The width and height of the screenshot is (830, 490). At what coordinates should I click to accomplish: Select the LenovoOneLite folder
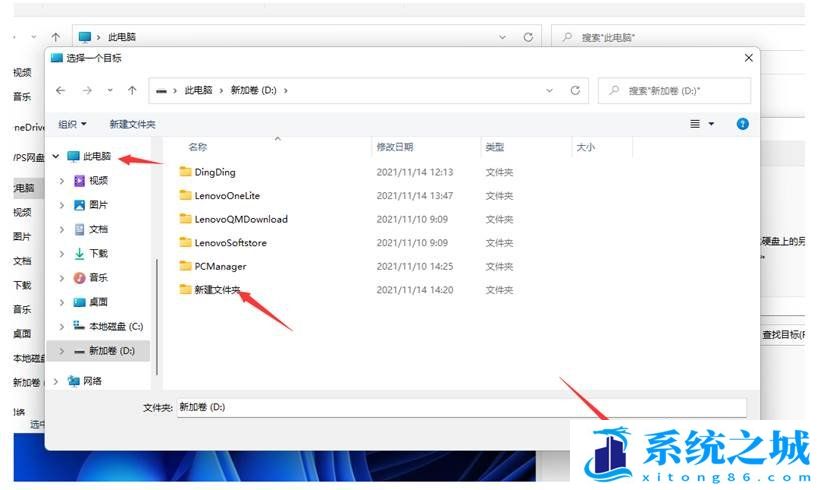click(226, 196)
